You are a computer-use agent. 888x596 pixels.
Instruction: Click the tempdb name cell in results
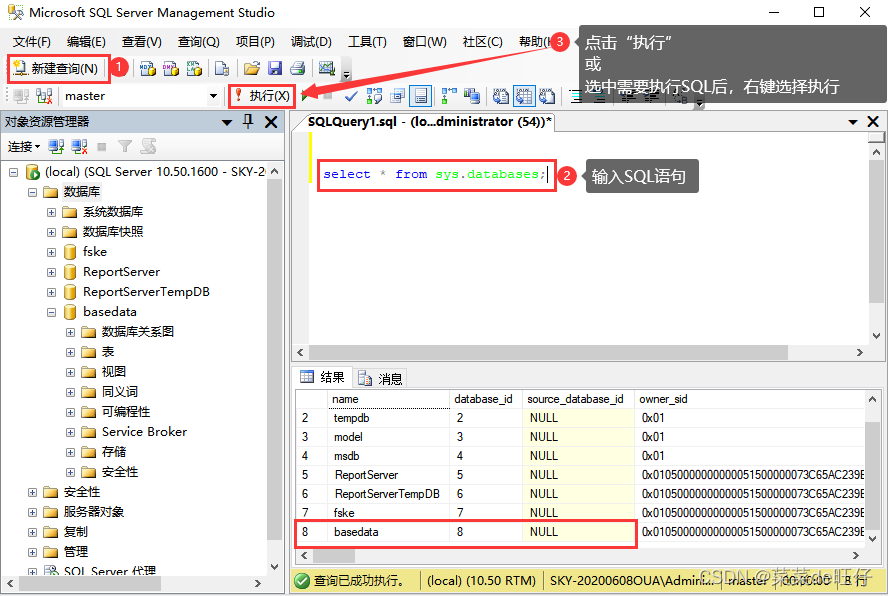(x=389, y=418)
